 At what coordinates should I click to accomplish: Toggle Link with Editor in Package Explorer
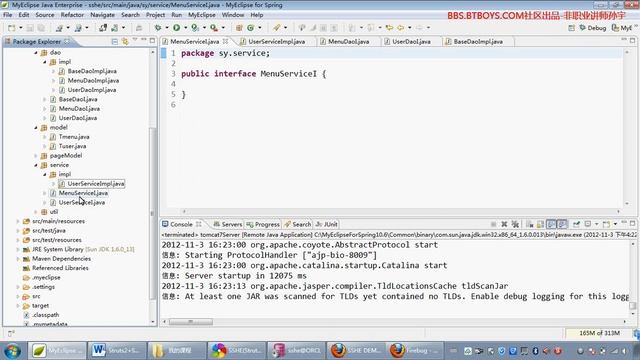coord(125,41)
